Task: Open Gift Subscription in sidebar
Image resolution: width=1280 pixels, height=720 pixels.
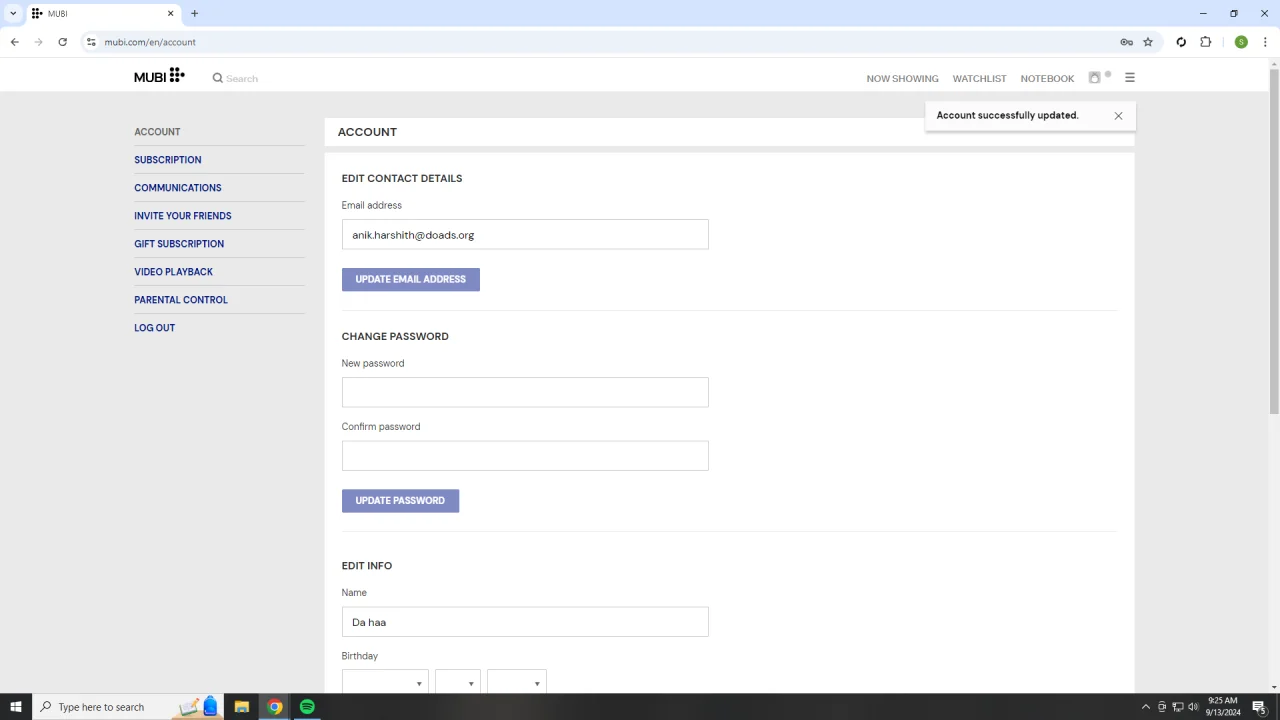Action: tap(179, 244)
